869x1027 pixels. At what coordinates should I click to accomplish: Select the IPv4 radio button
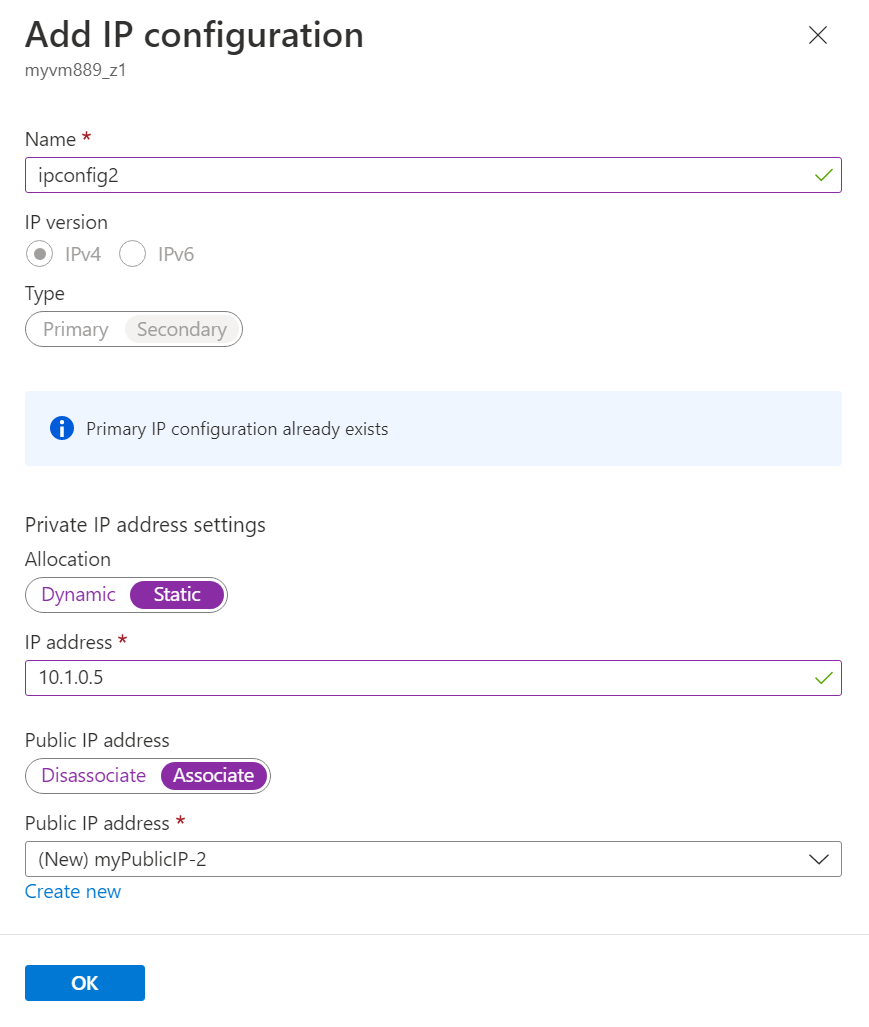click(41, 254)
